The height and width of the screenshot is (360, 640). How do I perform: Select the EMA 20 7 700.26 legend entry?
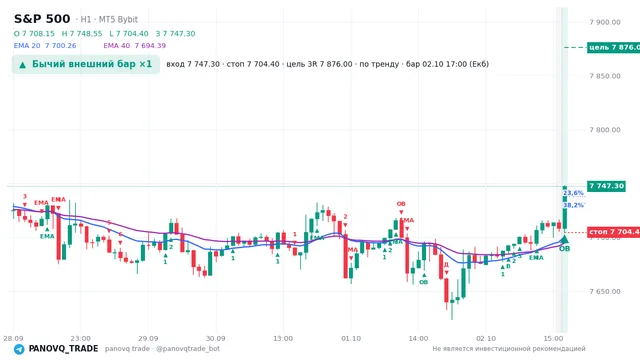[x=45, y=46]
